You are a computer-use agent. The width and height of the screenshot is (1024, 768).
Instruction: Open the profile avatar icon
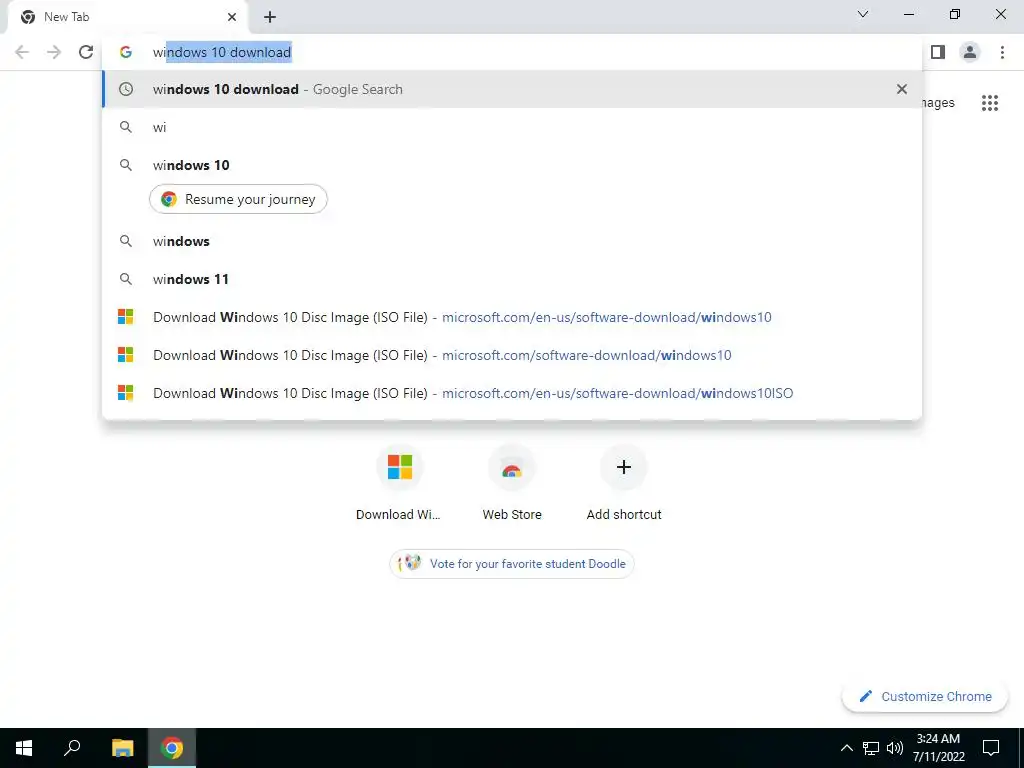(x=970, y=52)
